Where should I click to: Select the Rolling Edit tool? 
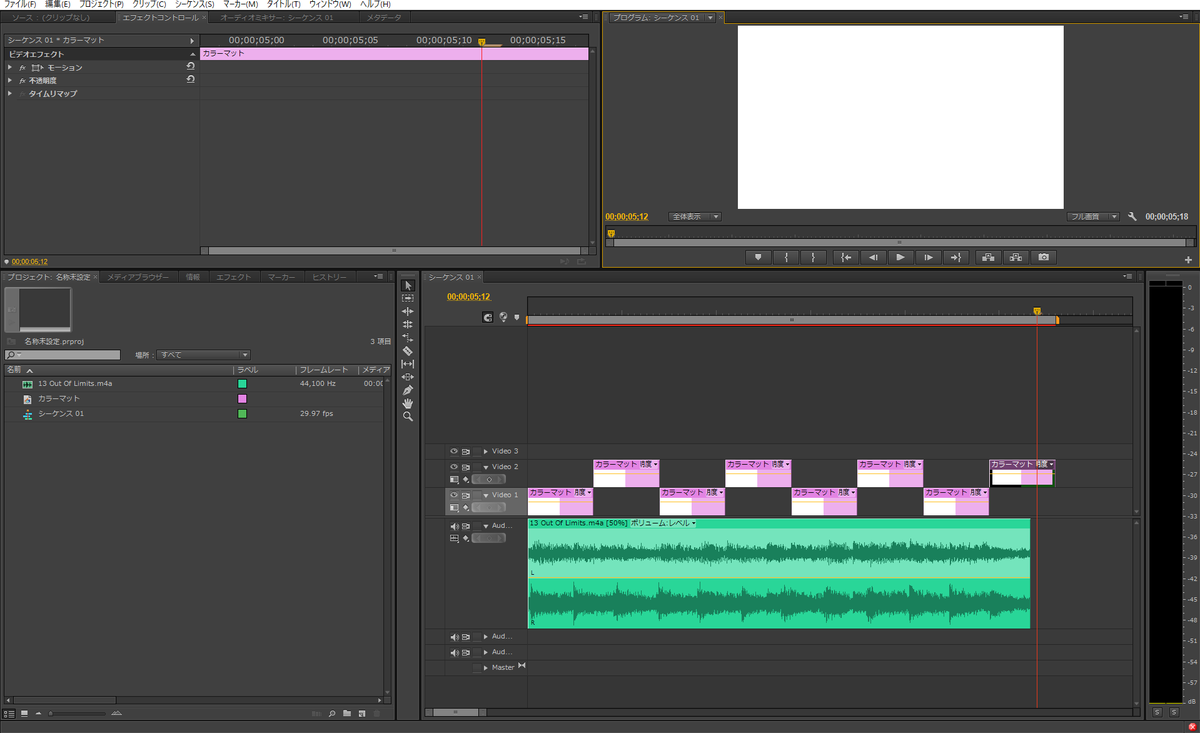tap(408, 324)
